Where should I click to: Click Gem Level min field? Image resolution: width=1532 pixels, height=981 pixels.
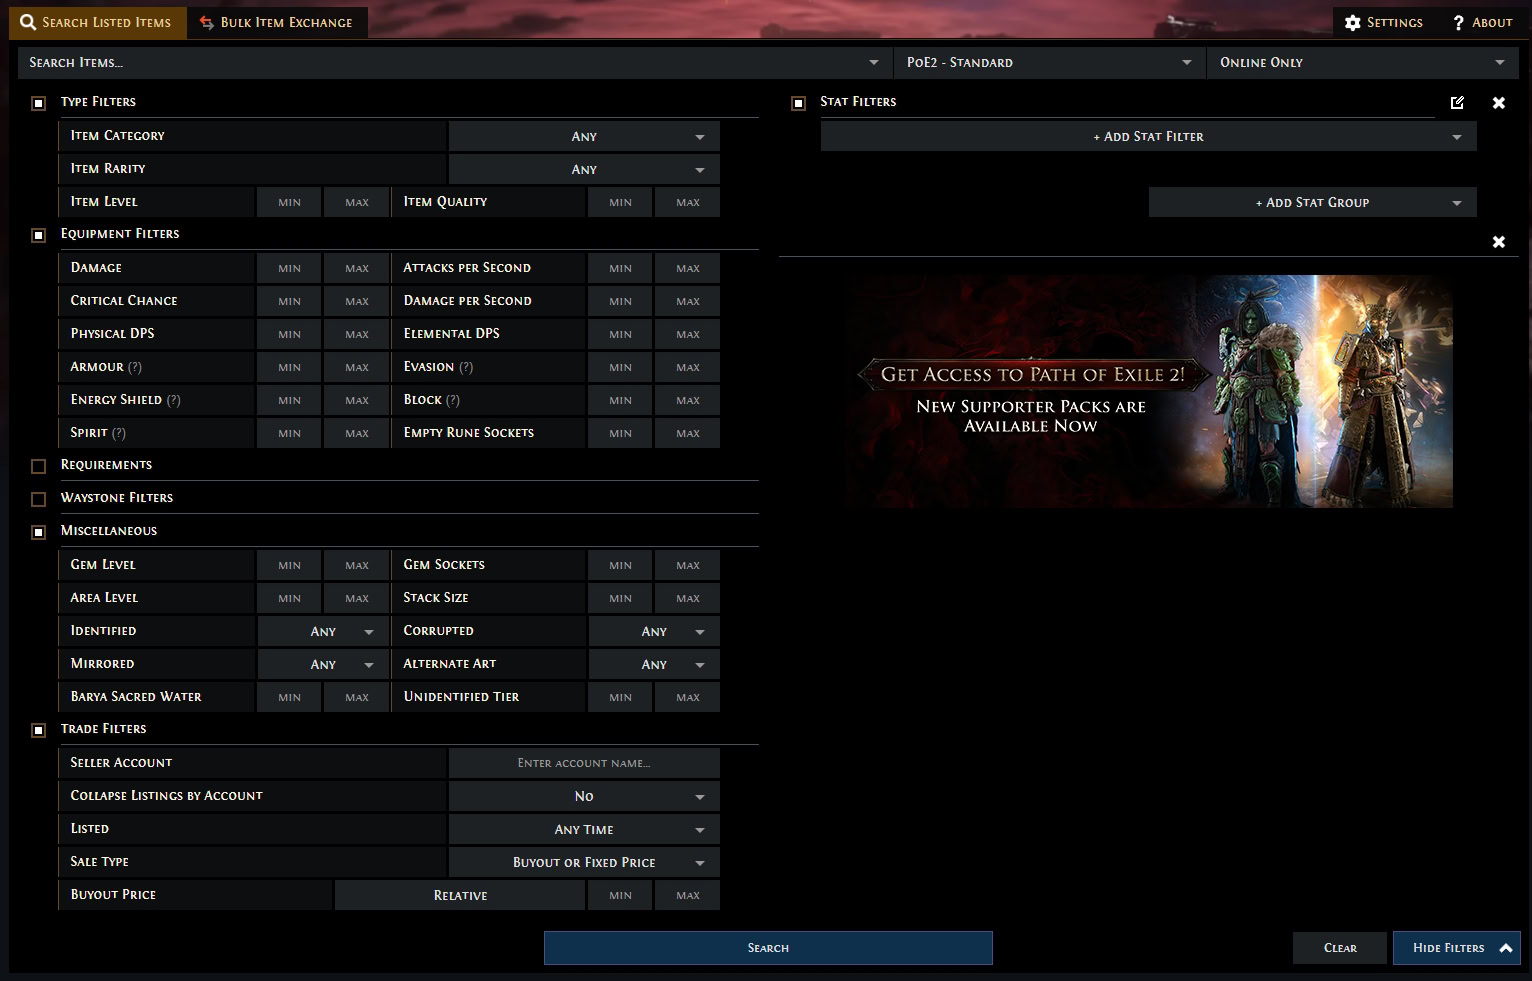point(289,565)
